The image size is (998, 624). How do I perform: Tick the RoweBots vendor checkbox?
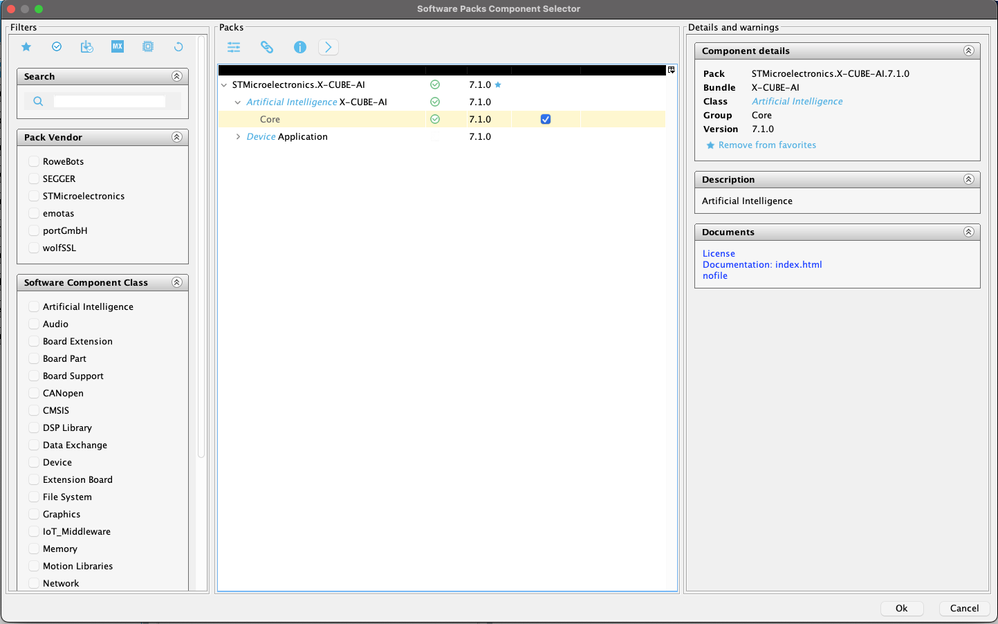(34, 162)
